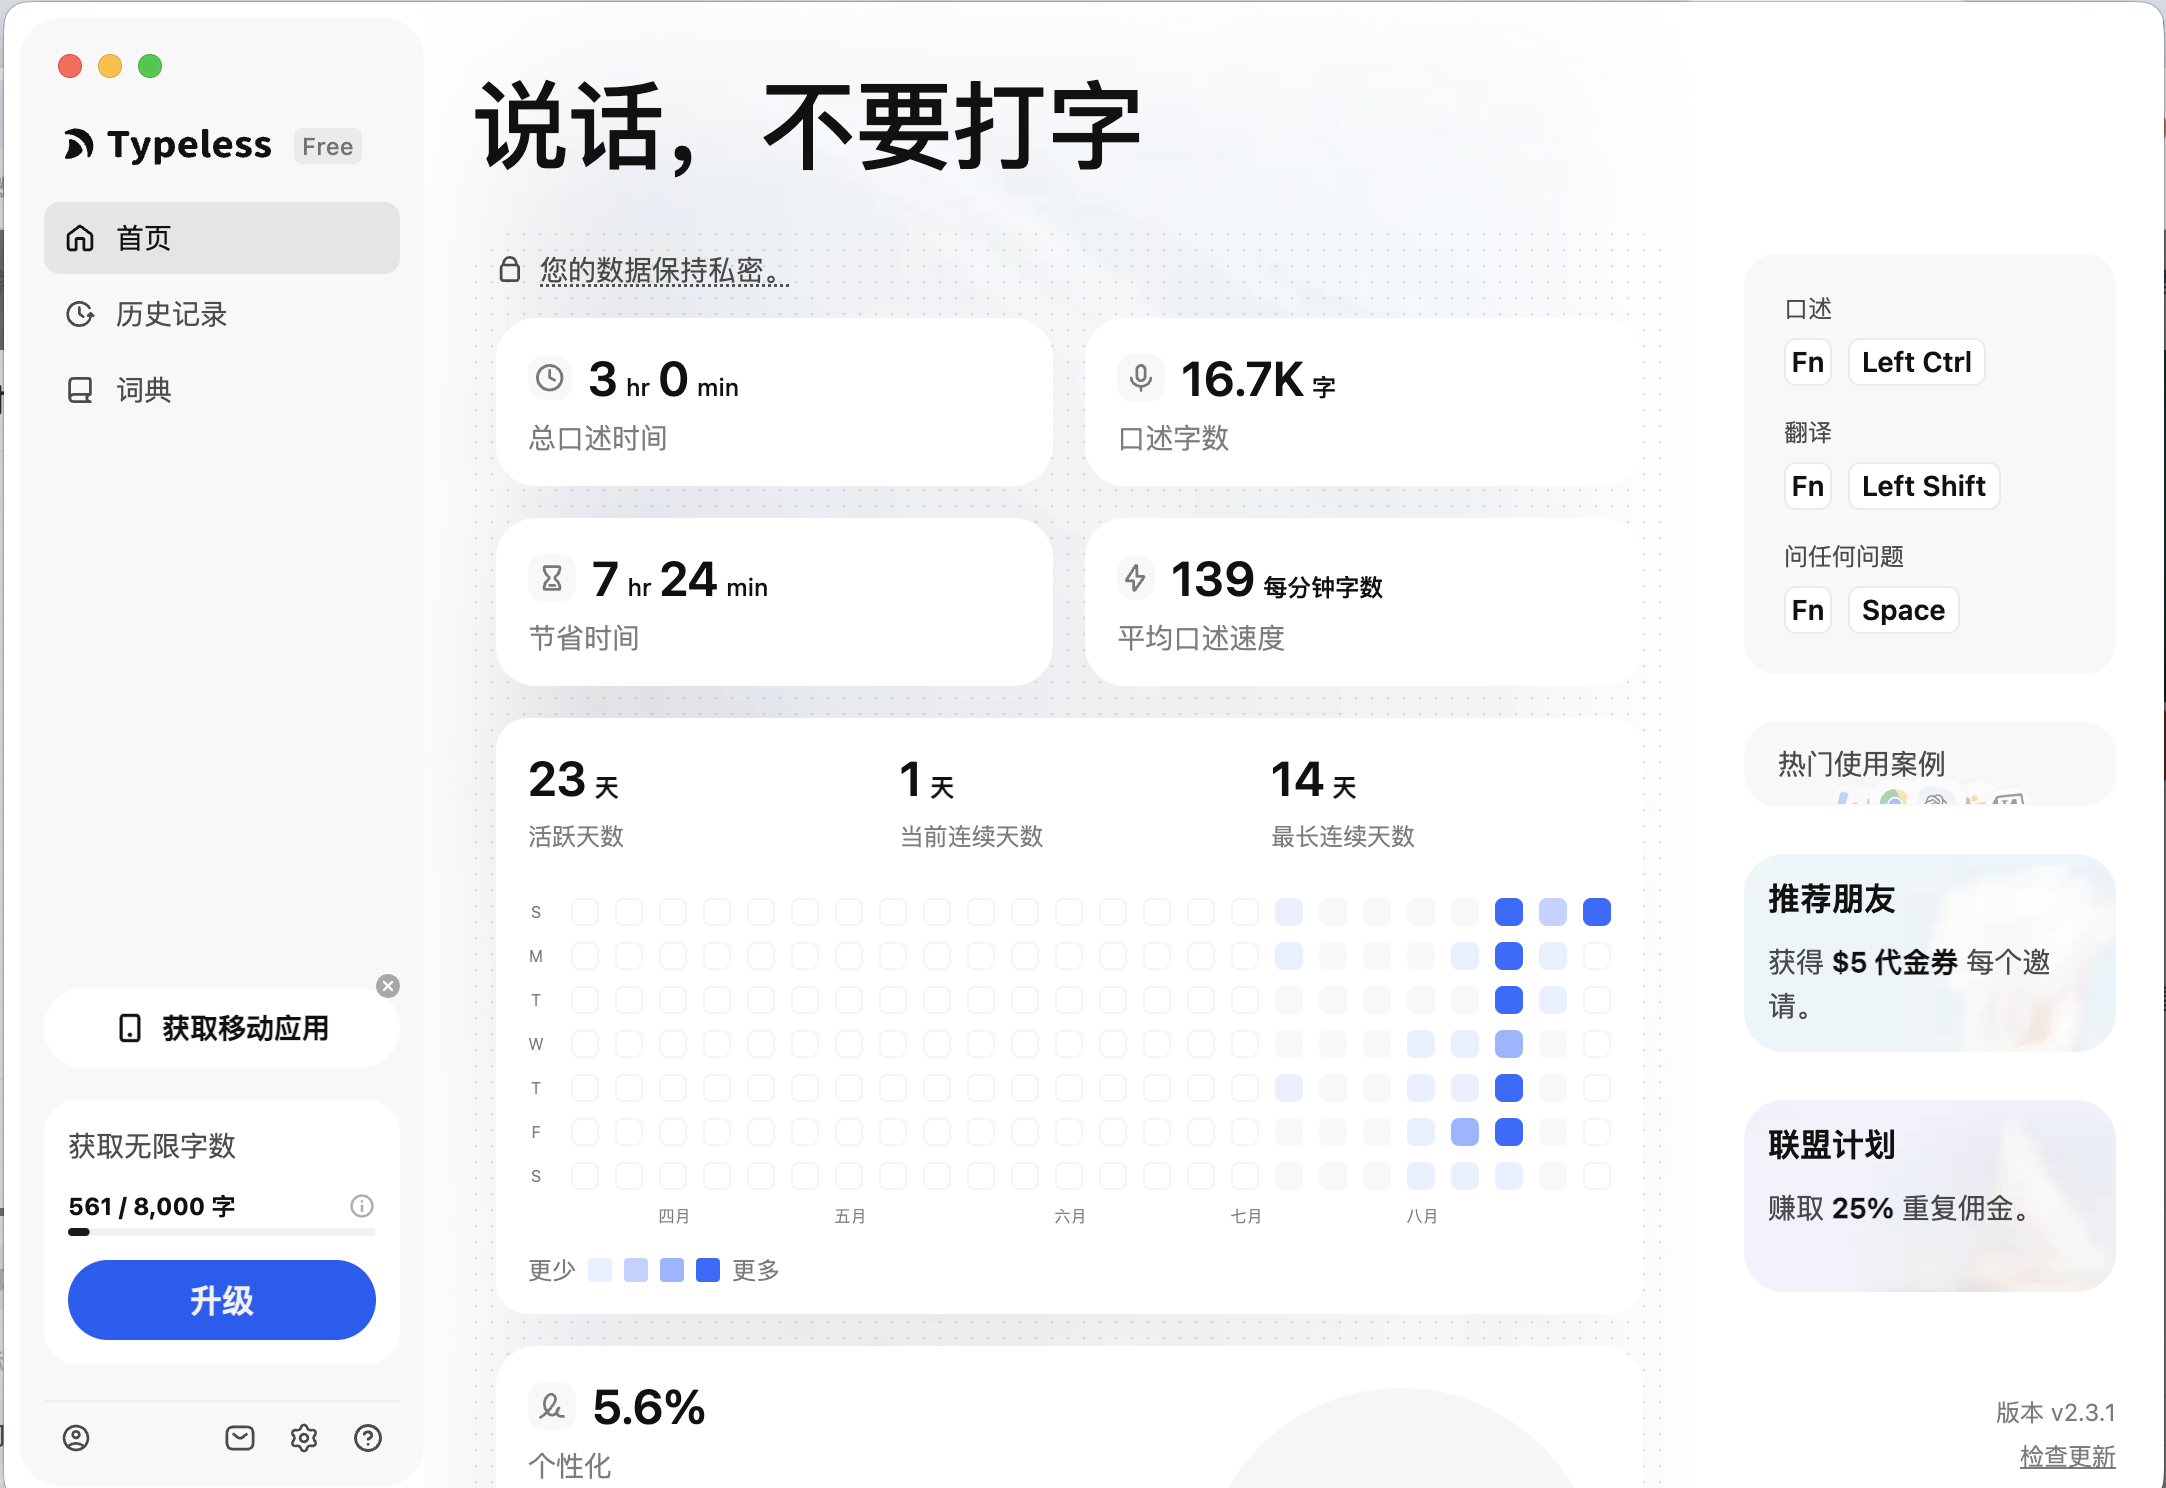
Task: Click the 获取无限字数 heading
Action: click(152, 1146)
